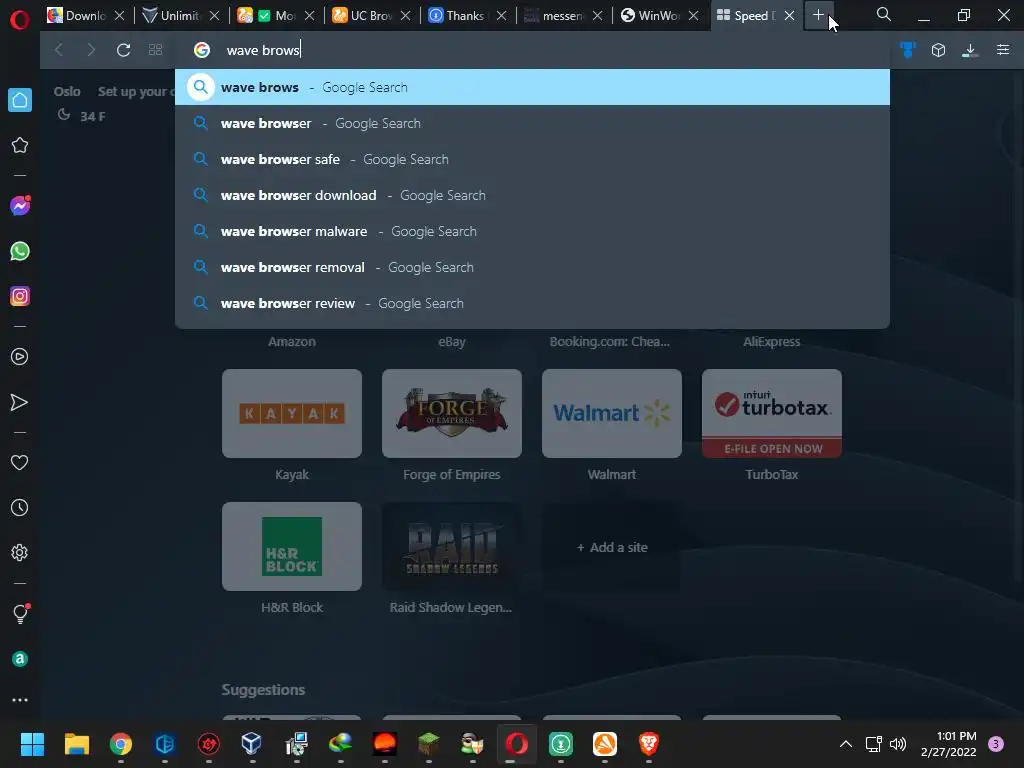The height and width of the screenshot is (768, 1024).
Task: Reload the current page
Action: (x=123, y=50)
